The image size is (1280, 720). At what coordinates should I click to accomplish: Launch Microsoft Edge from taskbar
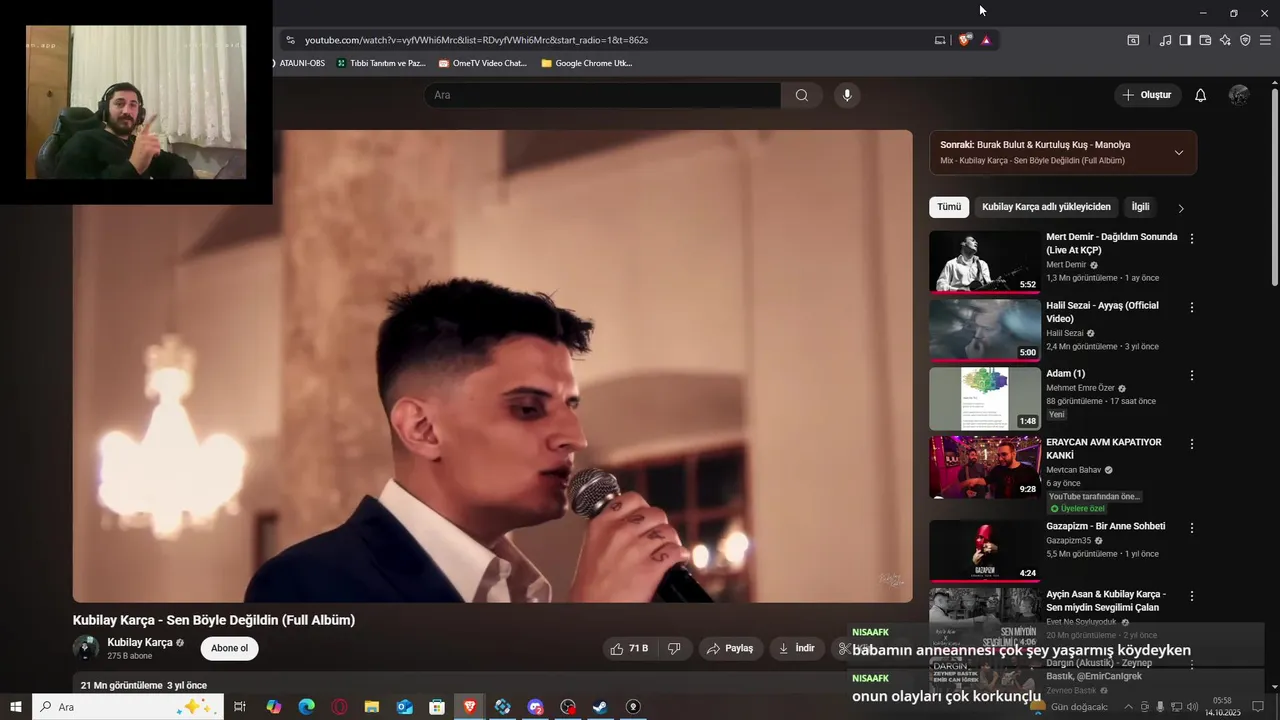click(x=306, y=707)
